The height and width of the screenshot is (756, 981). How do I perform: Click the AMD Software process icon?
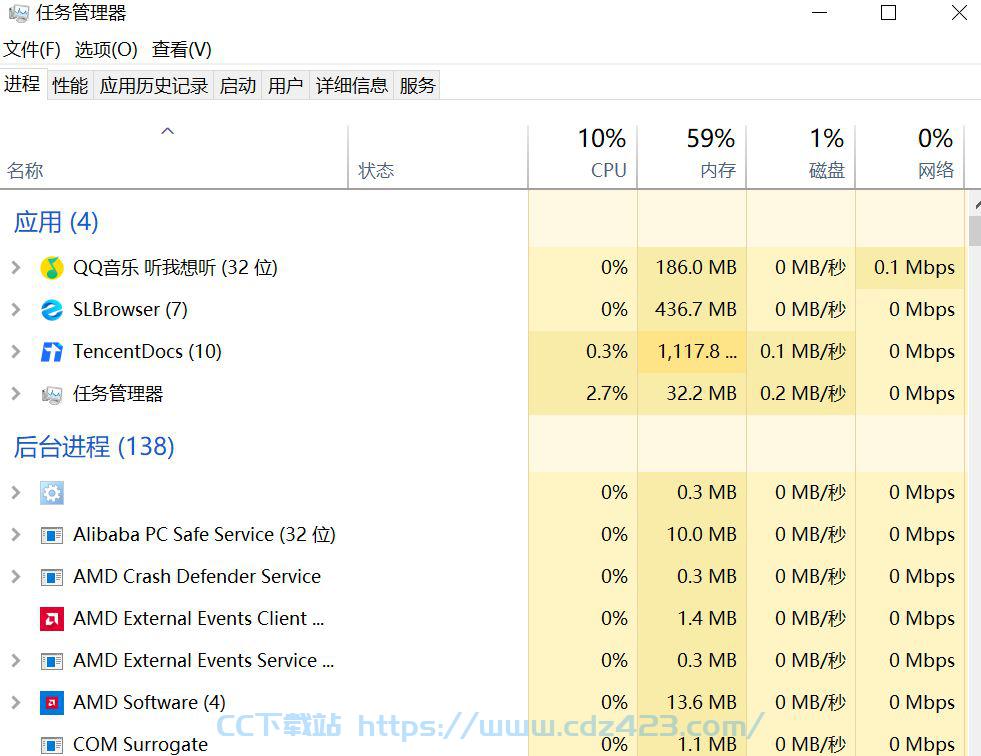point(51,703)
